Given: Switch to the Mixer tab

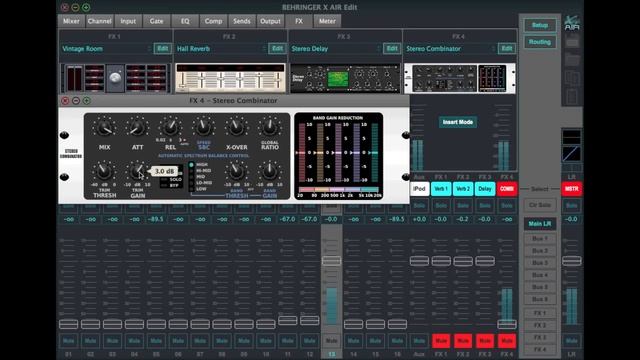Looking at the screenshot, I should [71, 21].
